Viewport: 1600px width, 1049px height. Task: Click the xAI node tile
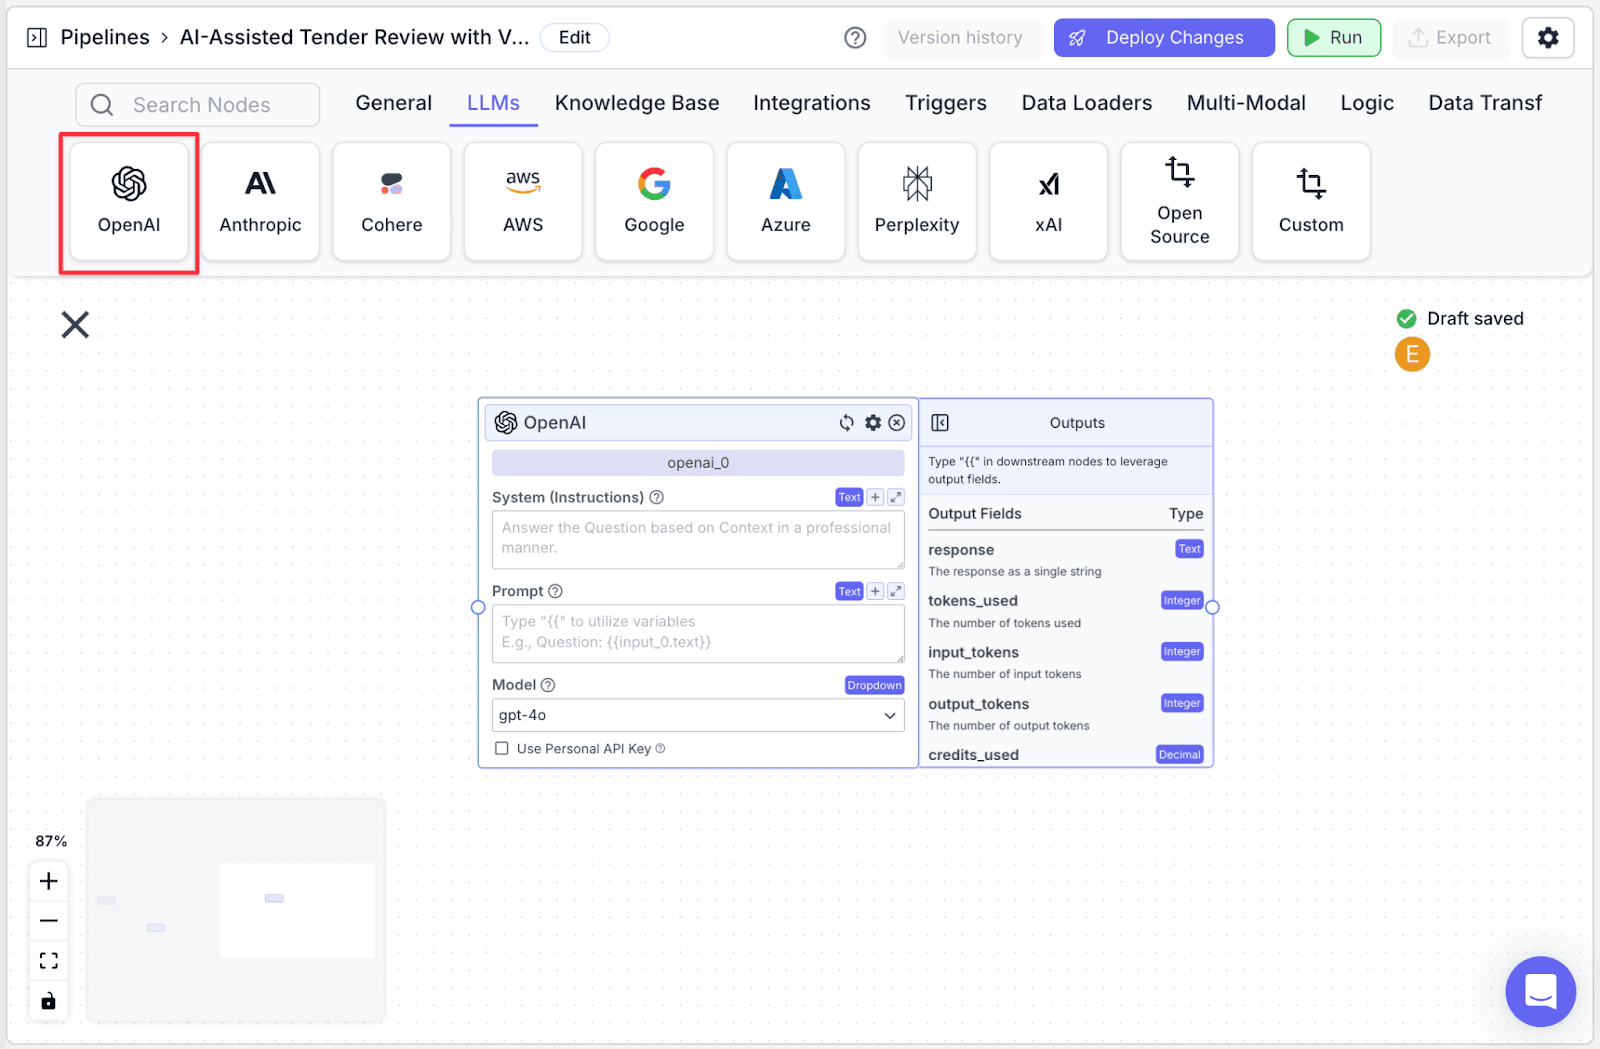click(1048, 202)
